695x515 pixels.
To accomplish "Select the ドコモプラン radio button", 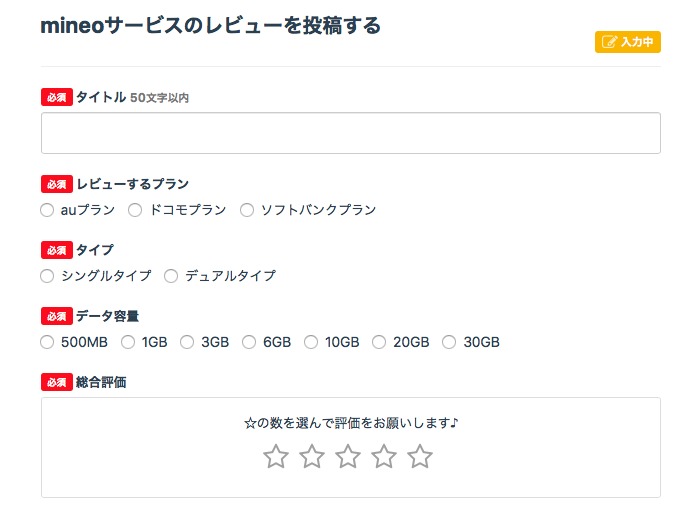I will point(135,210).
